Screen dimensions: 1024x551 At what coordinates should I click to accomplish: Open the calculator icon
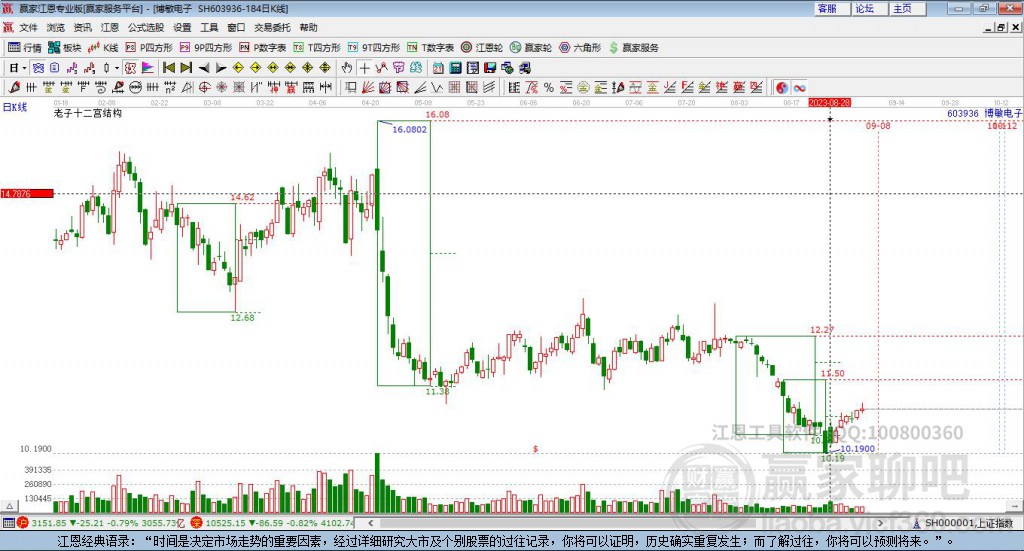(455, 68)
